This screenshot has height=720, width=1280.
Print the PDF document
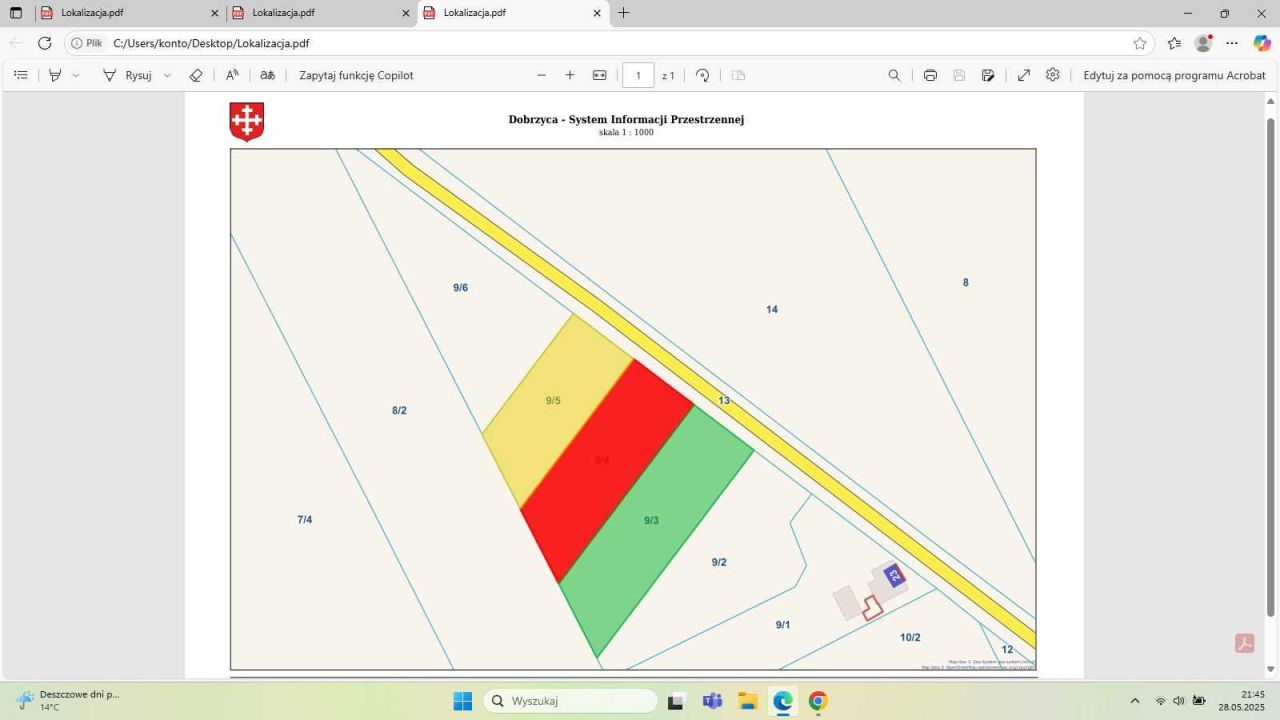(x=930, y=75)
